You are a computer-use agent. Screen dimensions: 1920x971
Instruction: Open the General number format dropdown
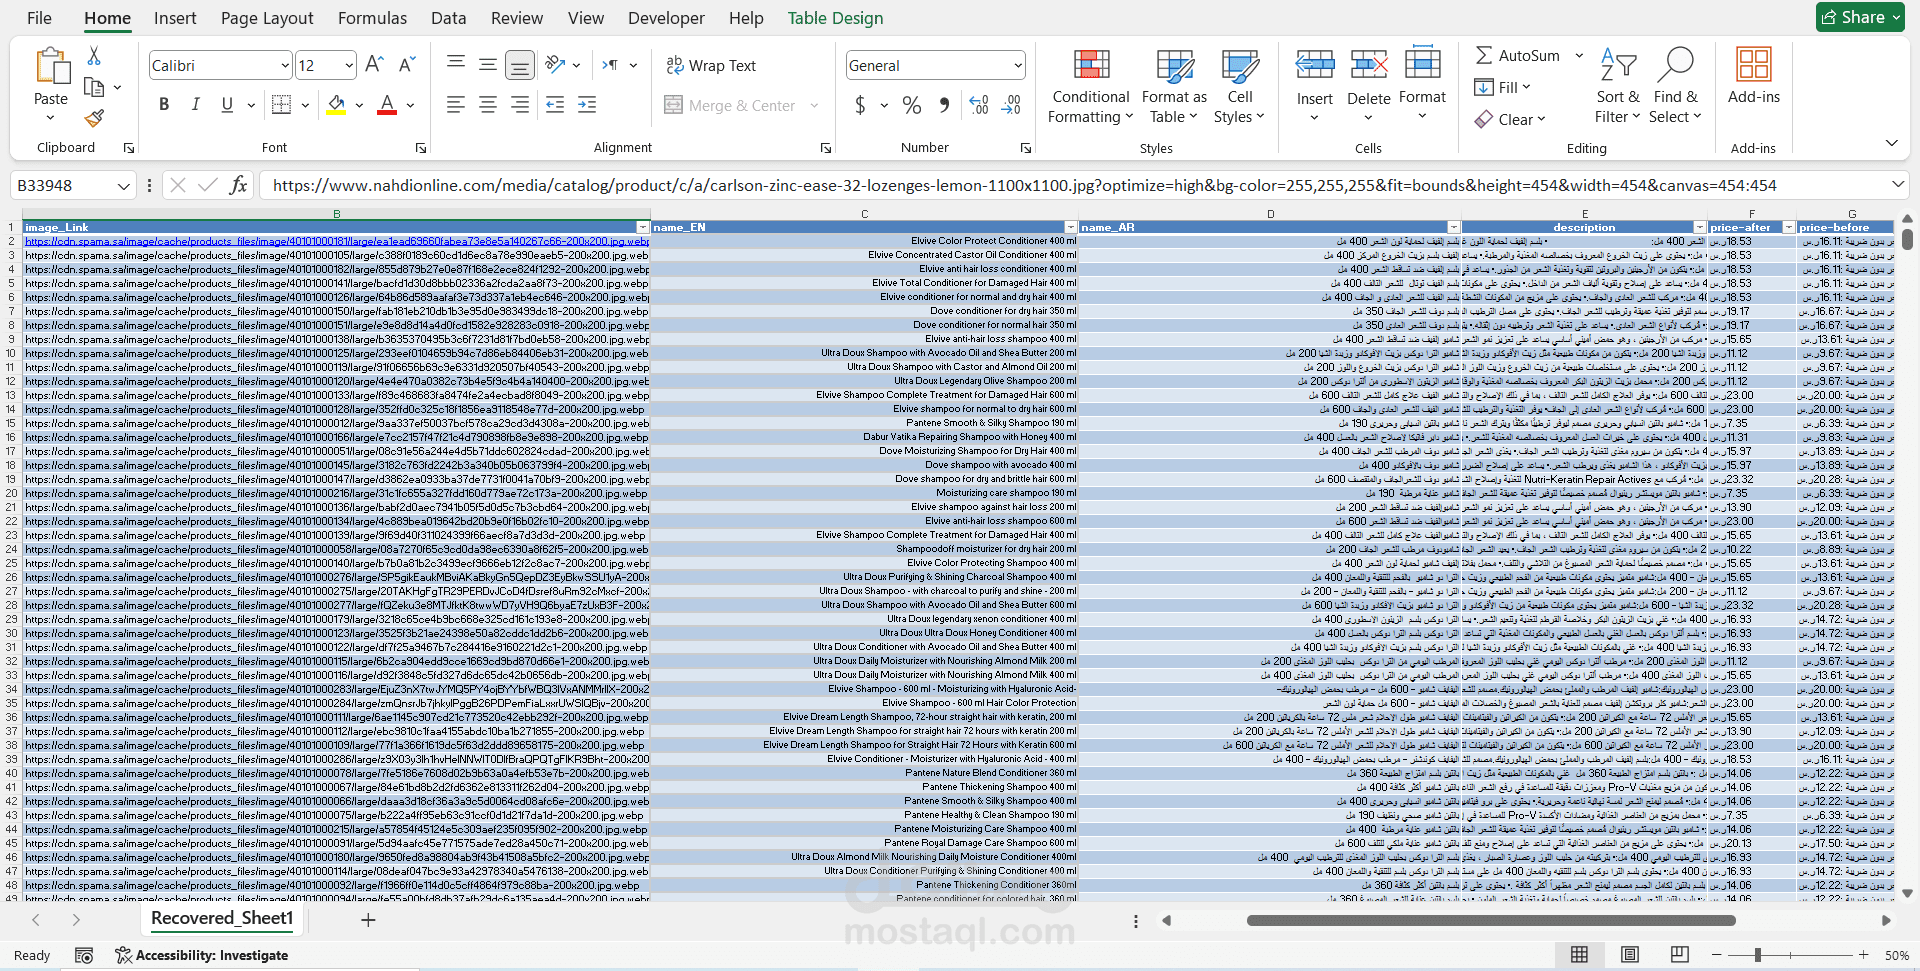tap(1018, 66)
